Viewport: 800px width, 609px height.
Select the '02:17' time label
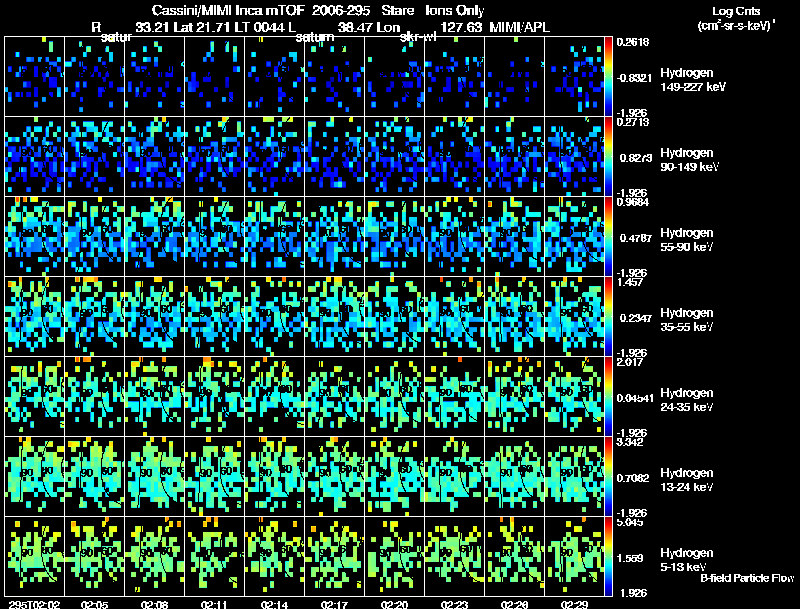(335, 605)
